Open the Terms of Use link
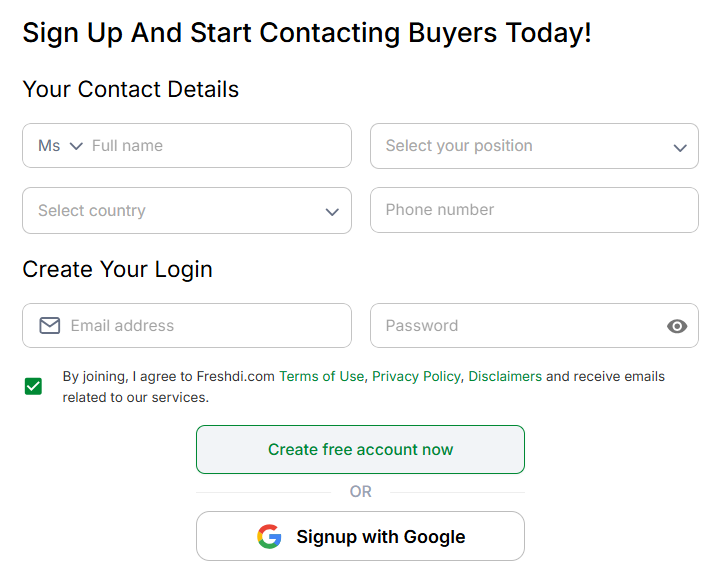 click(321, 376)
